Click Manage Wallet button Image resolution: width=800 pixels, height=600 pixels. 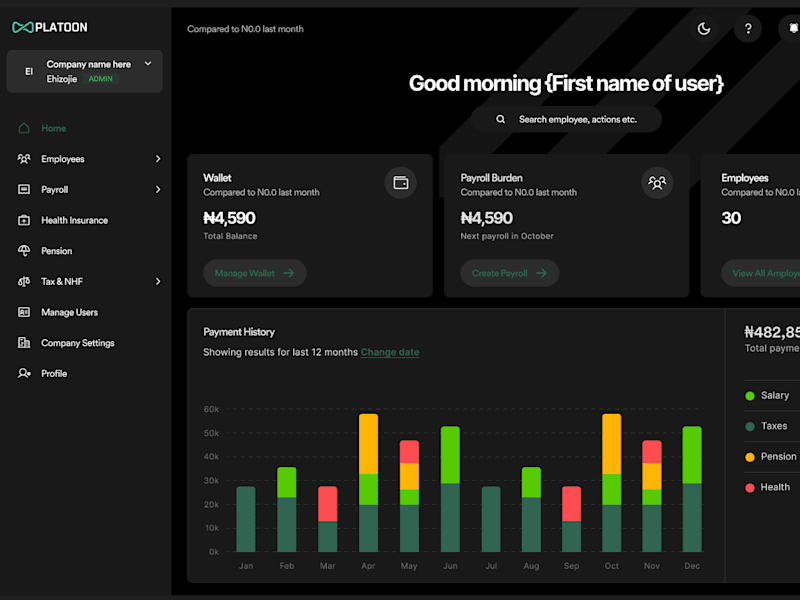pos(255,273)
